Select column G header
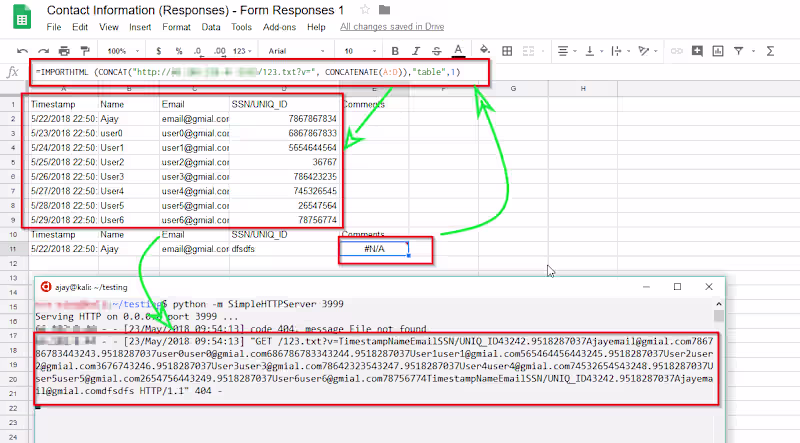 513,88
